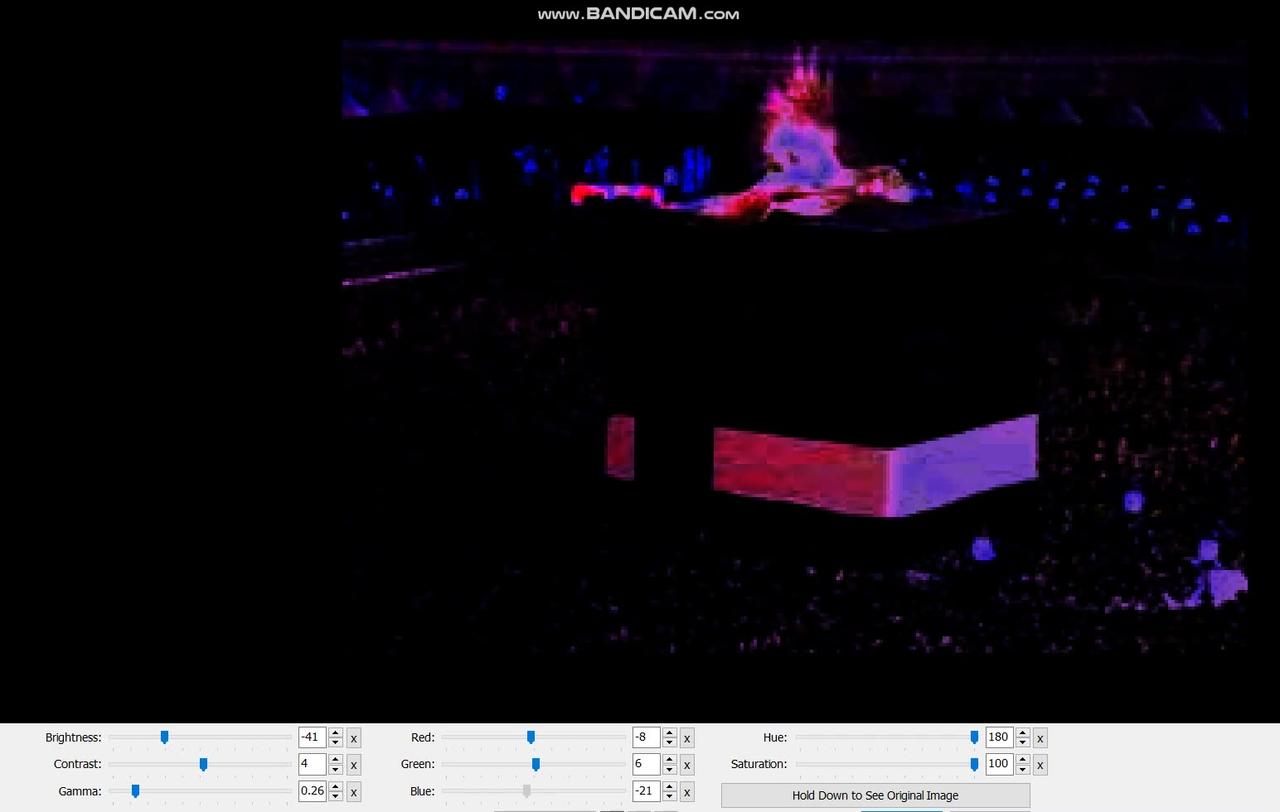
Task: Reset Gamma with its x button
Action: click(354, 792)
